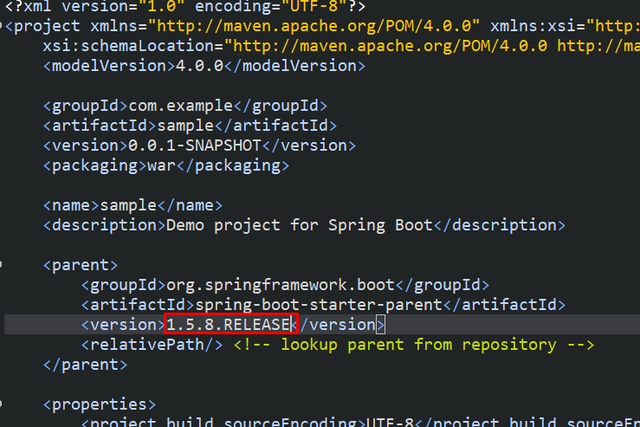Collapse the parent element fold marker
640x427 pixels.
point(3,265)
